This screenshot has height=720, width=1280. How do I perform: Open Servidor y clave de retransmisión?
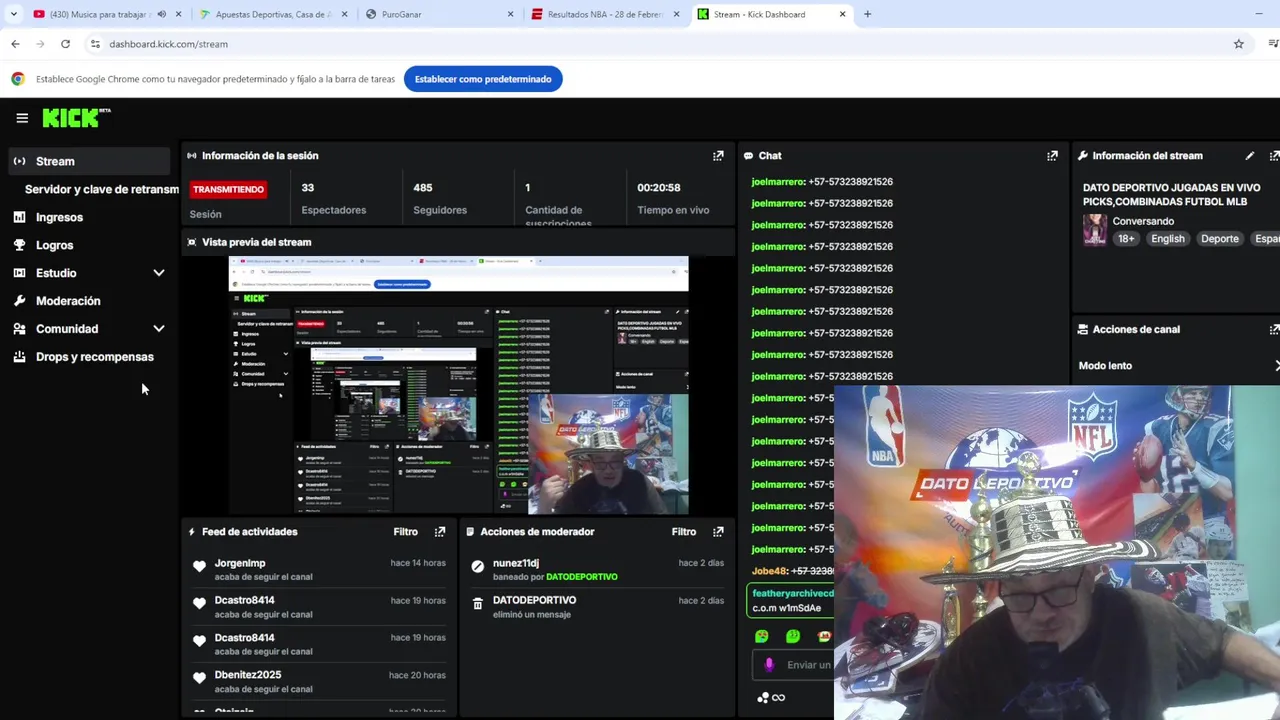(101, 189)
